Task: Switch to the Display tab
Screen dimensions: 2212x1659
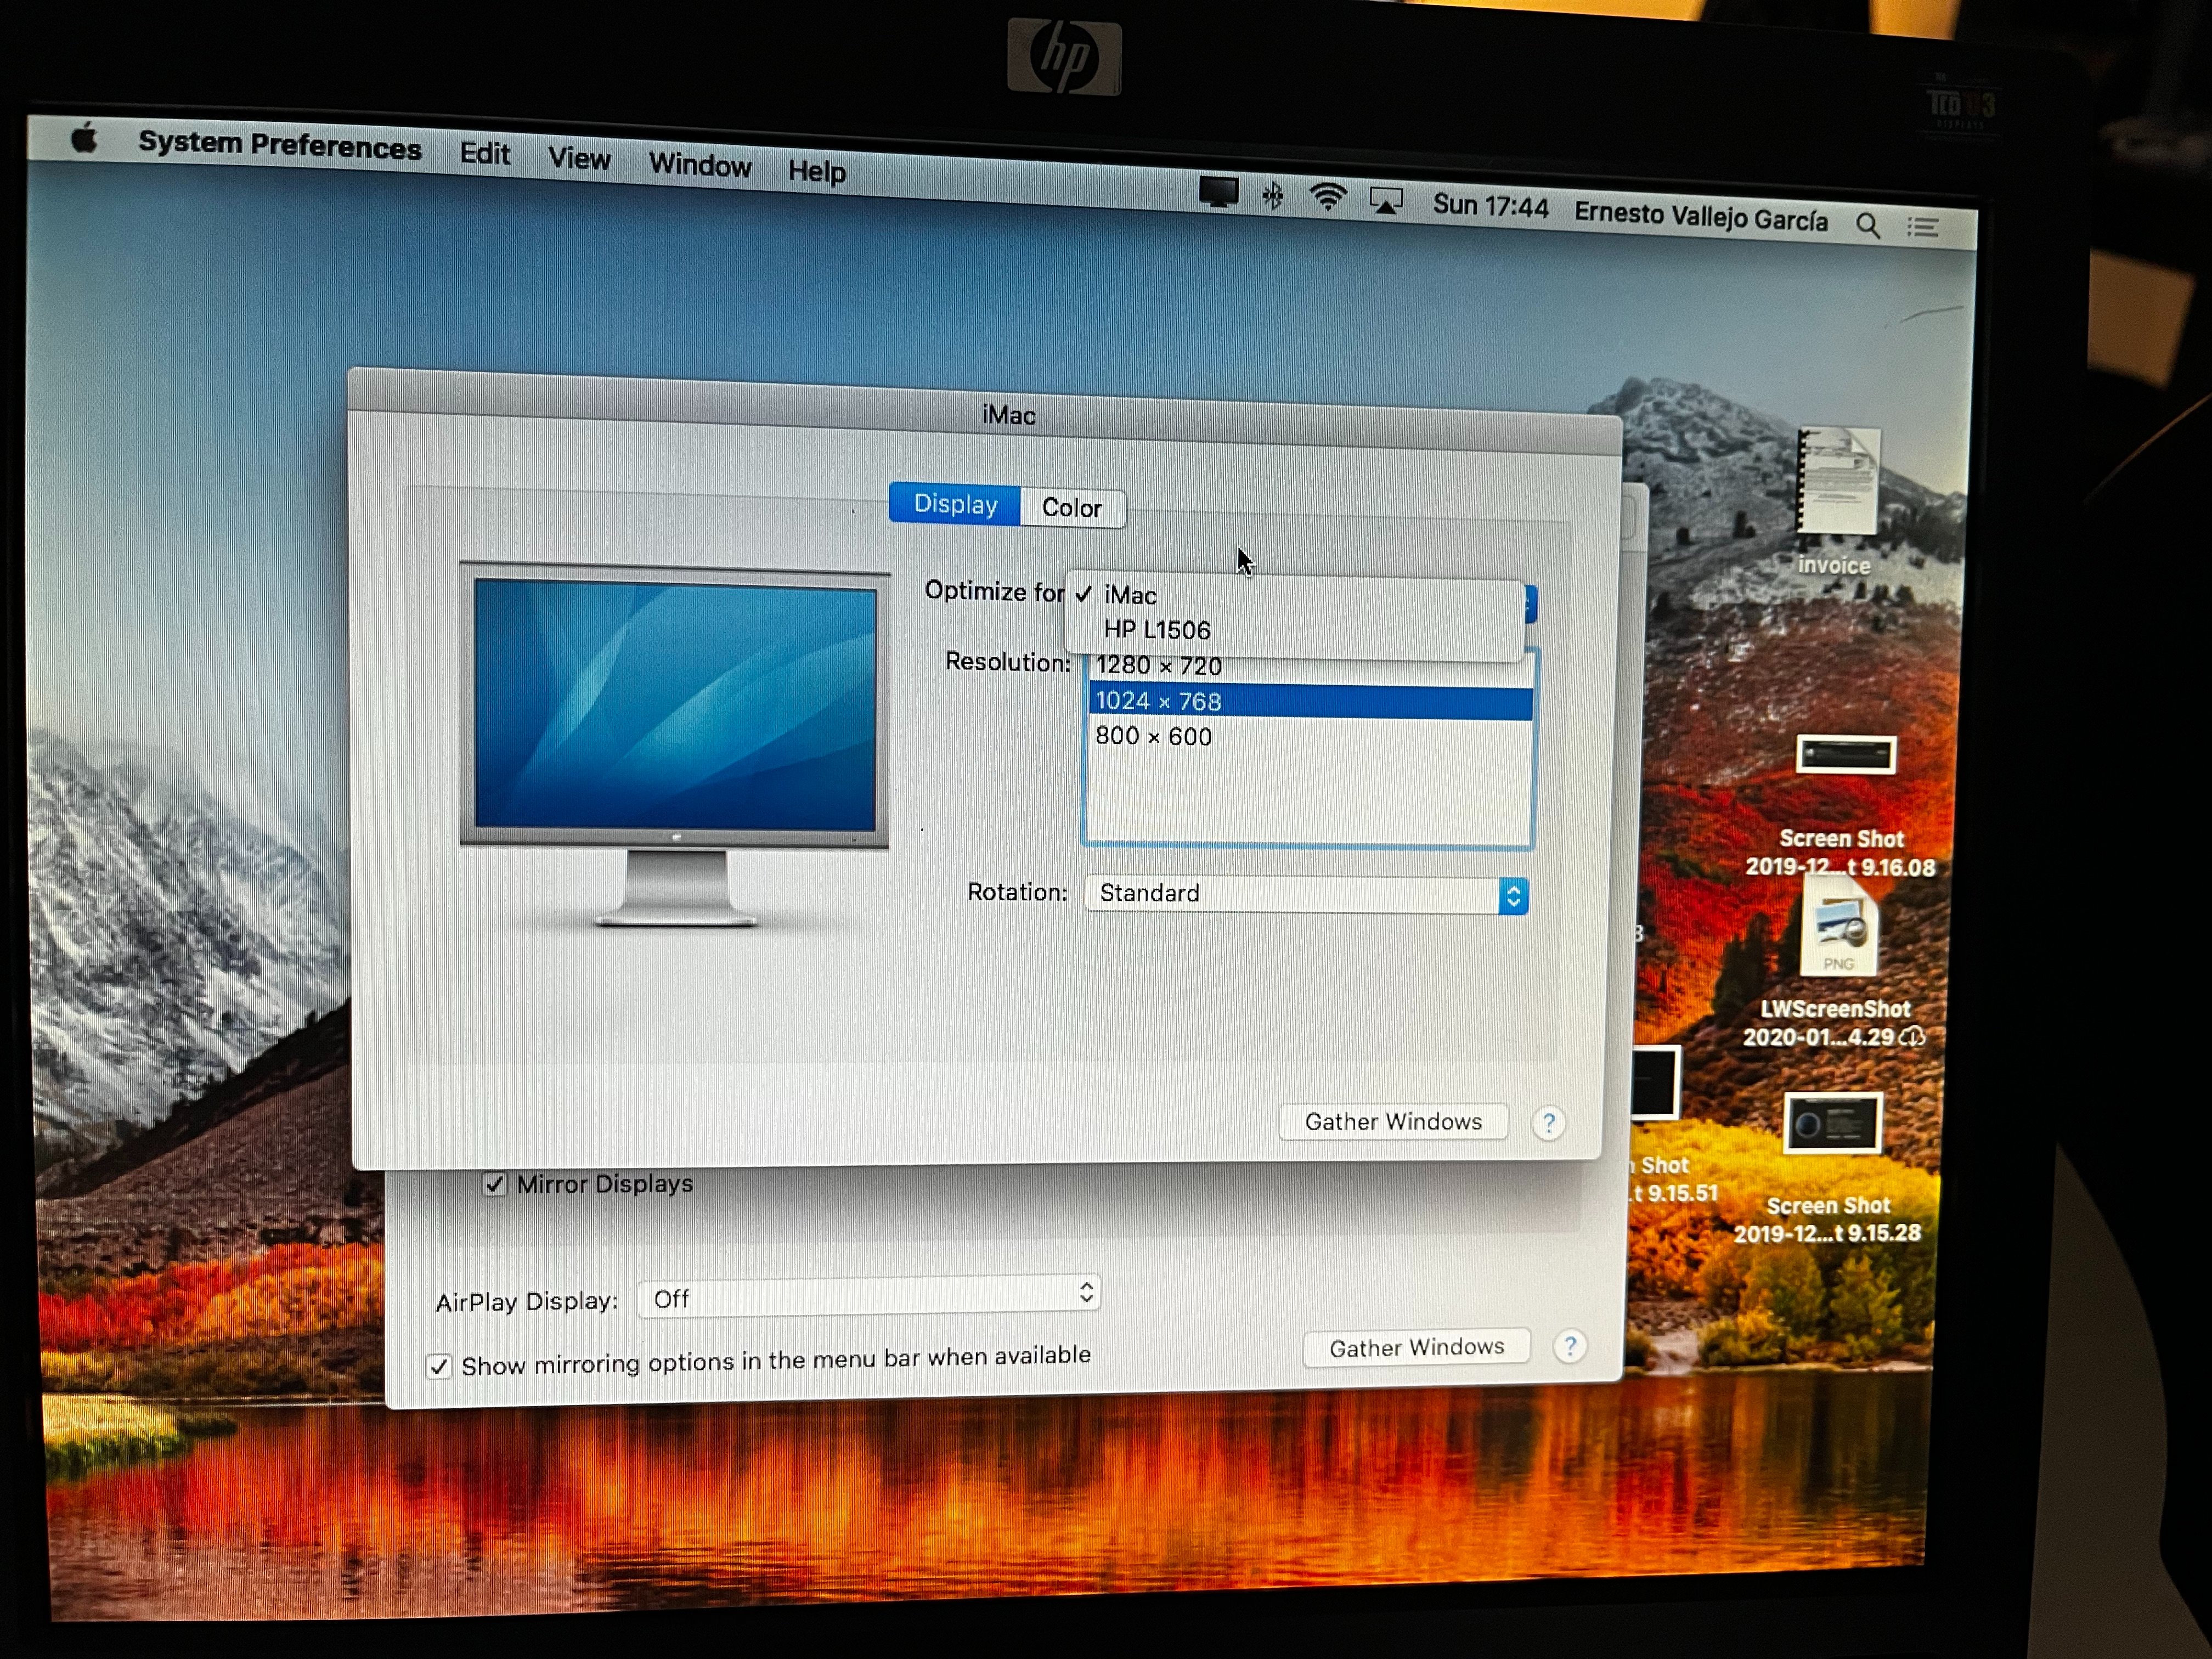Action: 955,504
